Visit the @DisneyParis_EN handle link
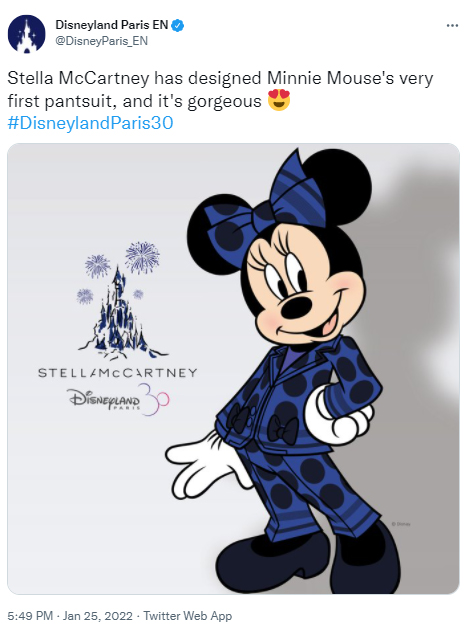The height and width of the screenshot is (637, 468). click(102, 41)
